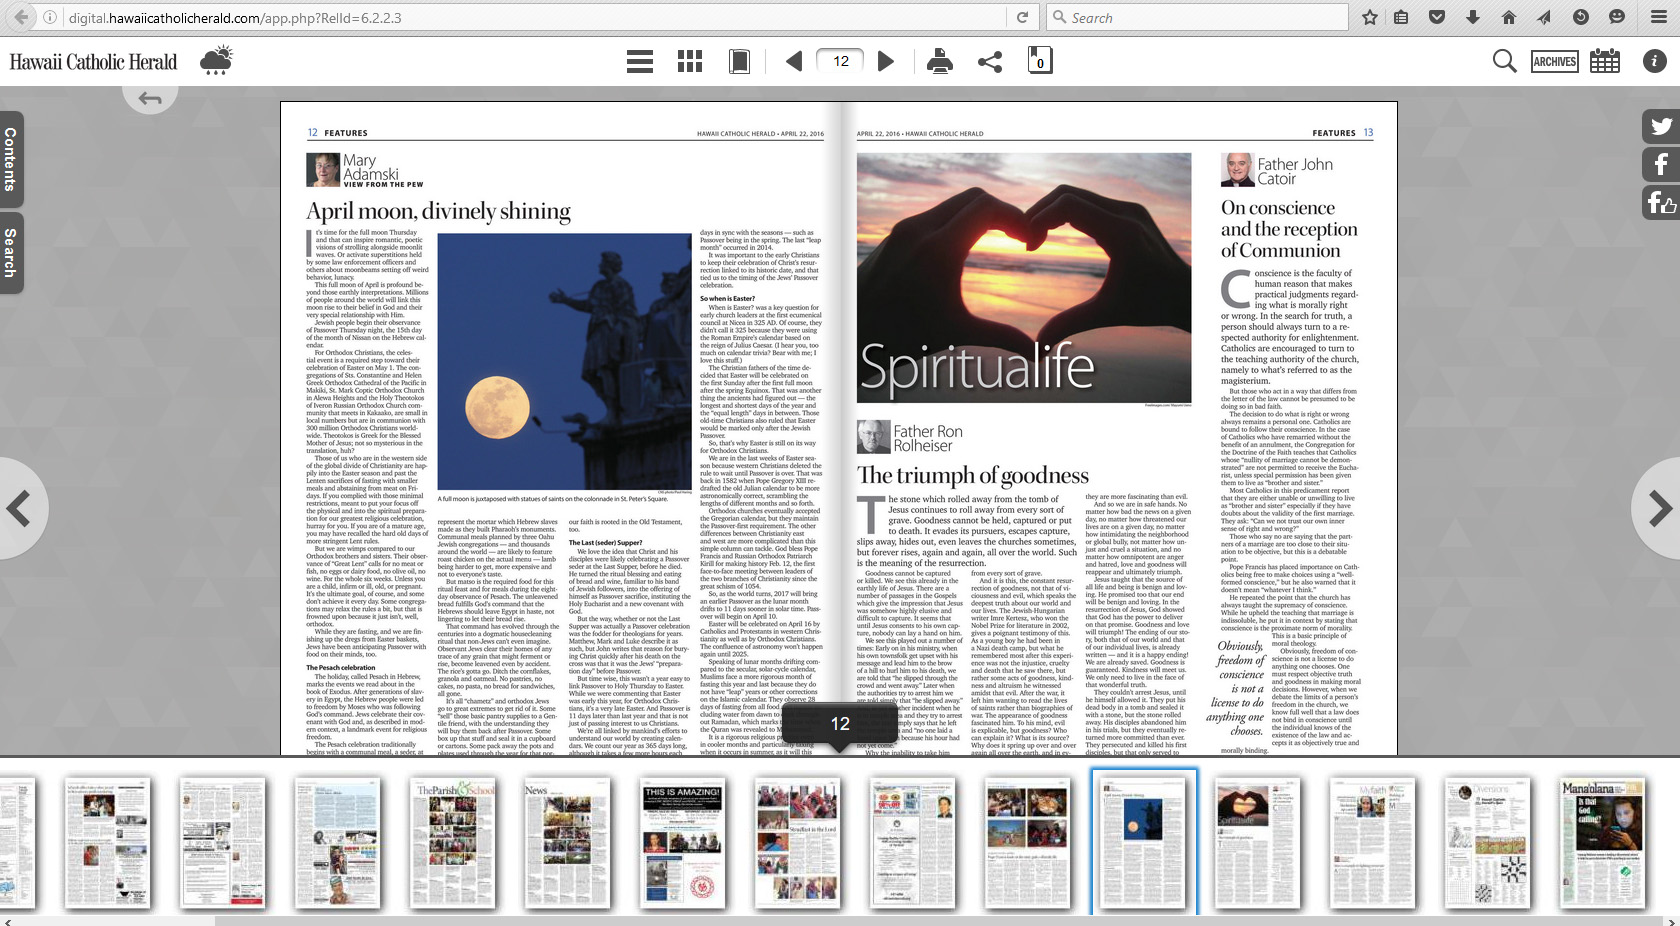This screenshot has height=926, width=1680.
Task: Click the Hawaii Catholic Herald logo
Action: pyautogui.click(x=93, y=62)
